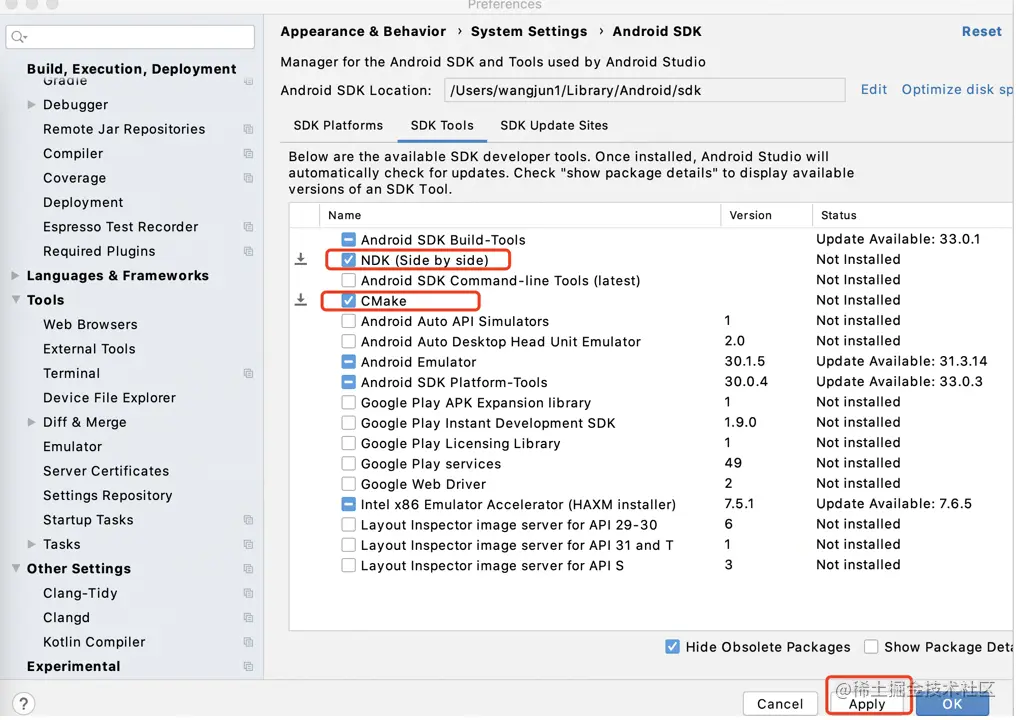Click project-level icon next to Kotlin Compiler
Viewport: 1016px width, 720px height.
[x=248, y=642]
